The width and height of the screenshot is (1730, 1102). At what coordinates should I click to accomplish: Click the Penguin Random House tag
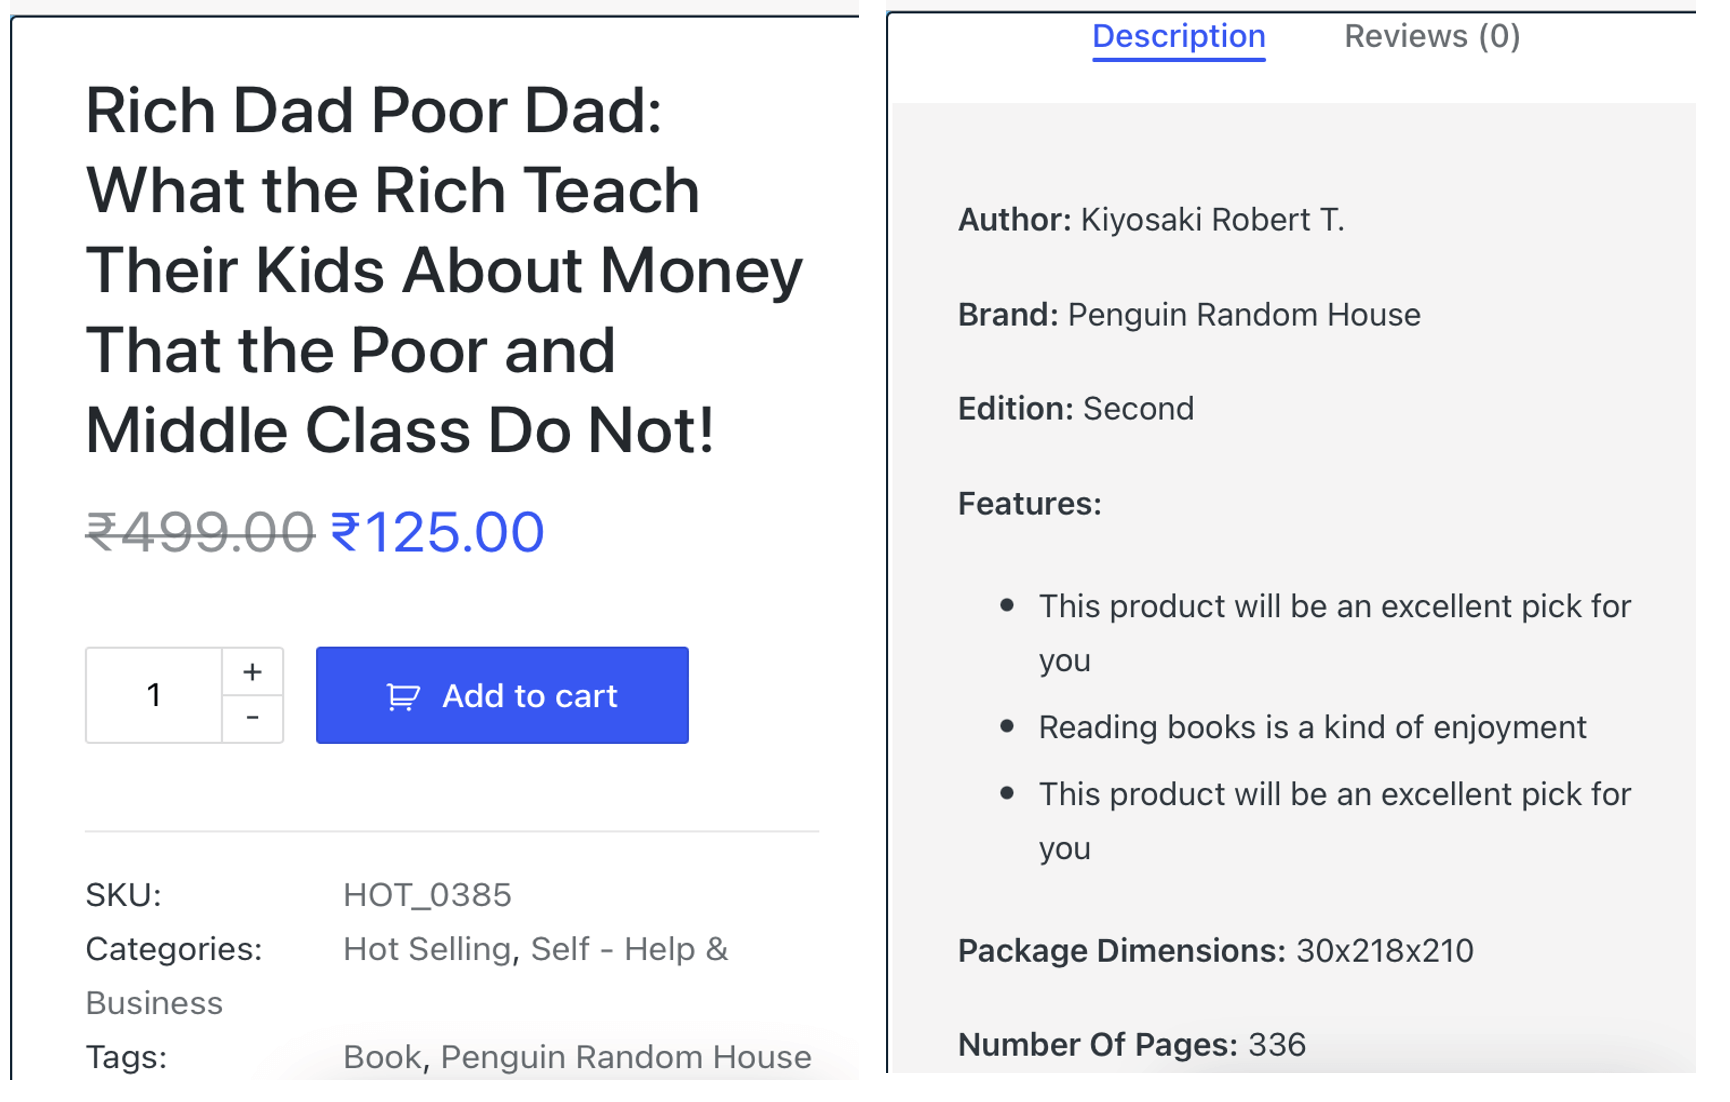[x=625, y=1056]
